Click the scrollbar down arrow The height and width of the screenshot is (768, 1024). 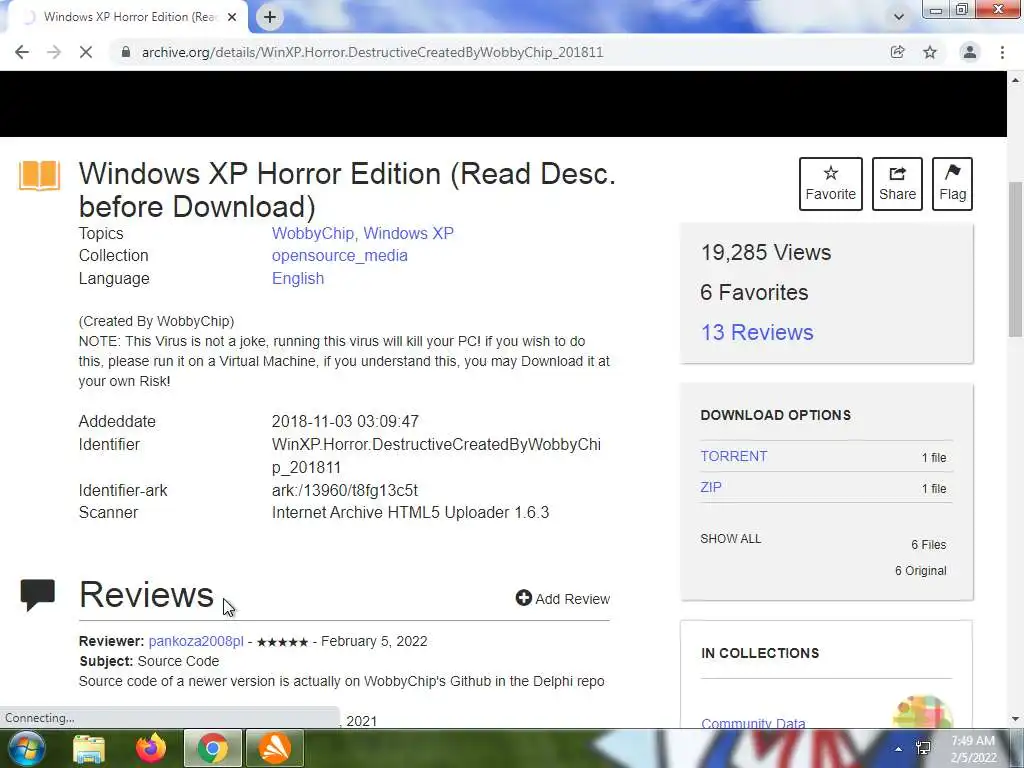(x=1016, y=719)
